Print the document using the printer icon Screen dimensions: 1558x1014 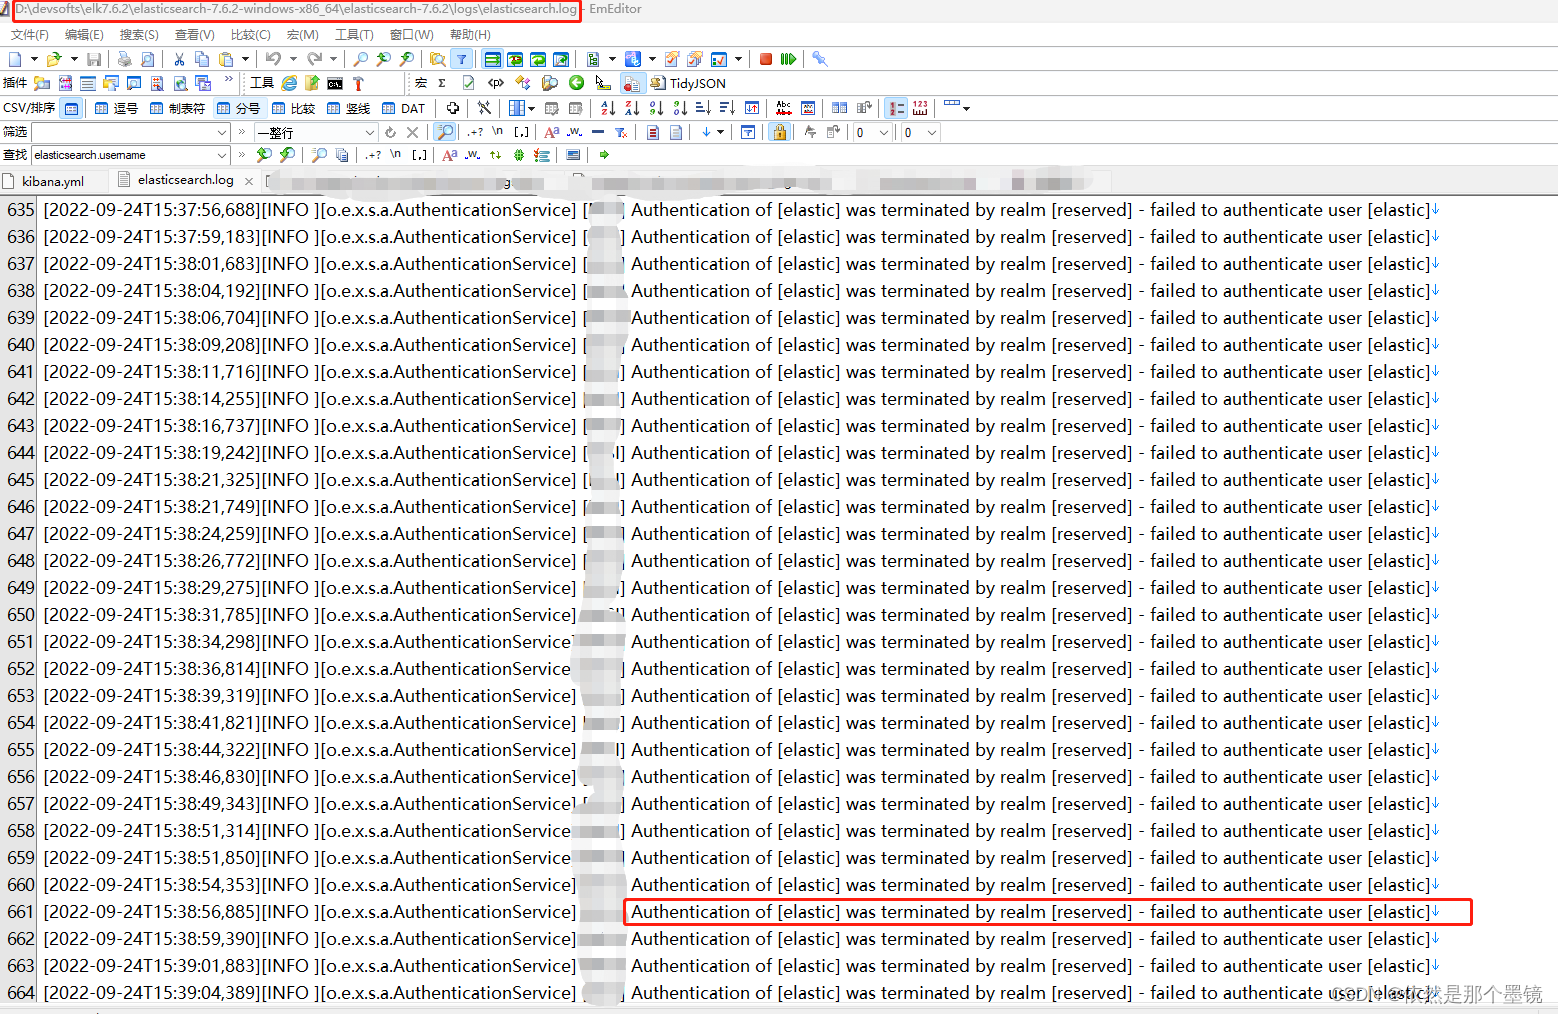[125, 59]
